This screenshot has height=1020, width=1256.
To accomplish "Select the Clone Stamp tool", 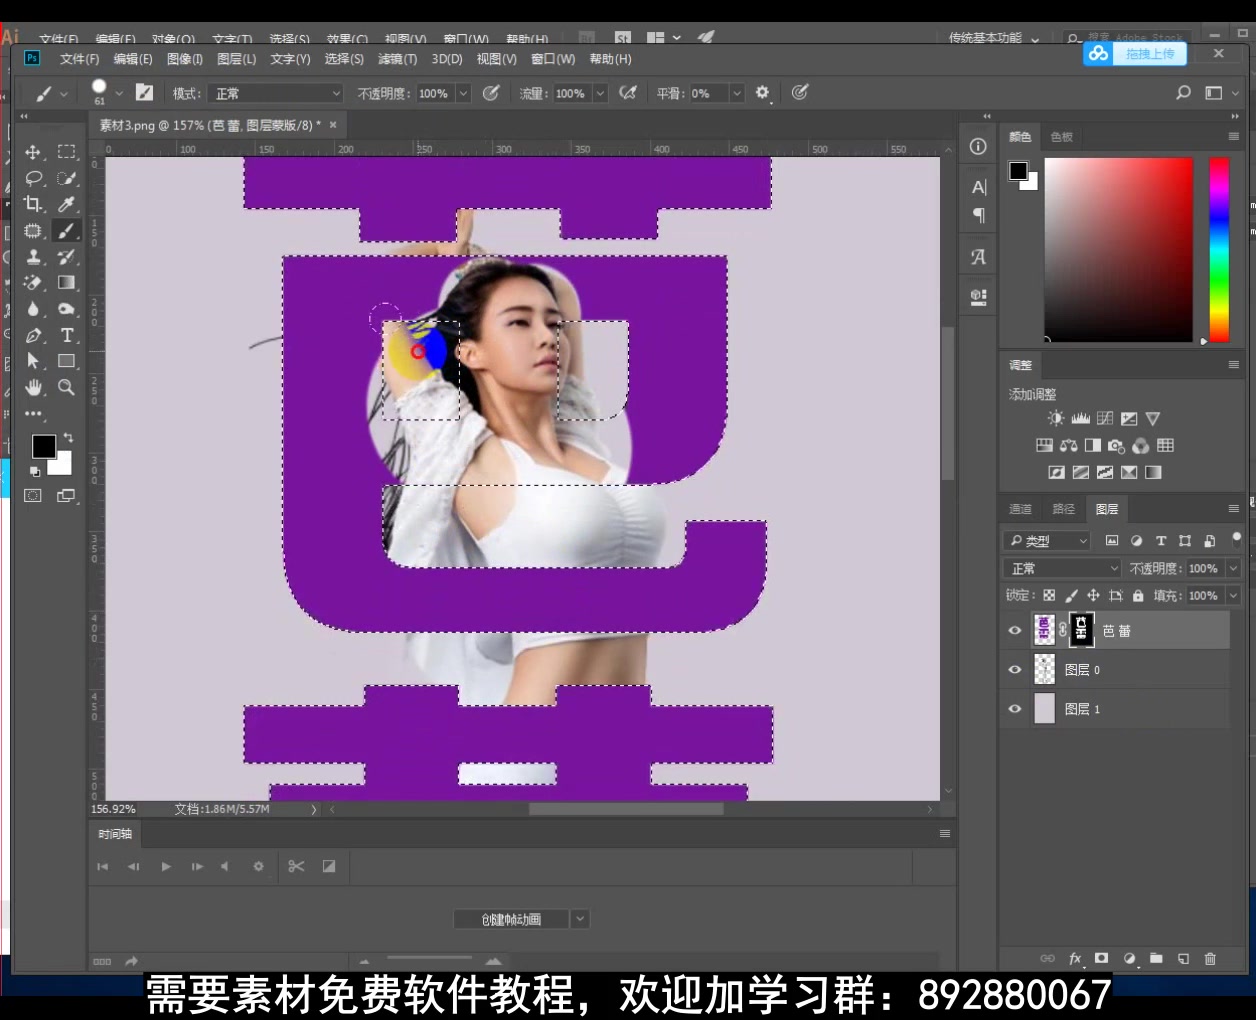I will click(x=33, y=256).
